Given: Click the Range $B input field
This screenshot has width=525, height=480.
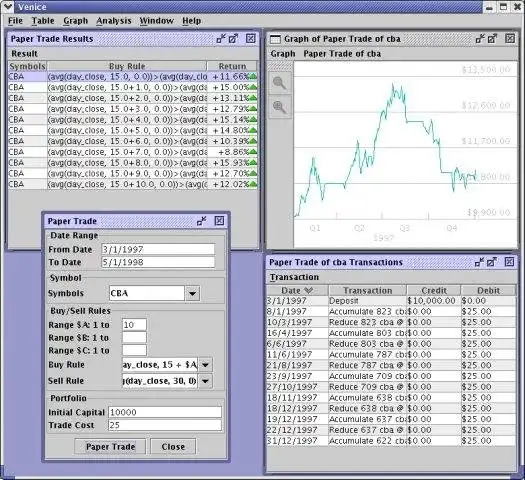Looking at the screenshot, I should coord(134,337).
